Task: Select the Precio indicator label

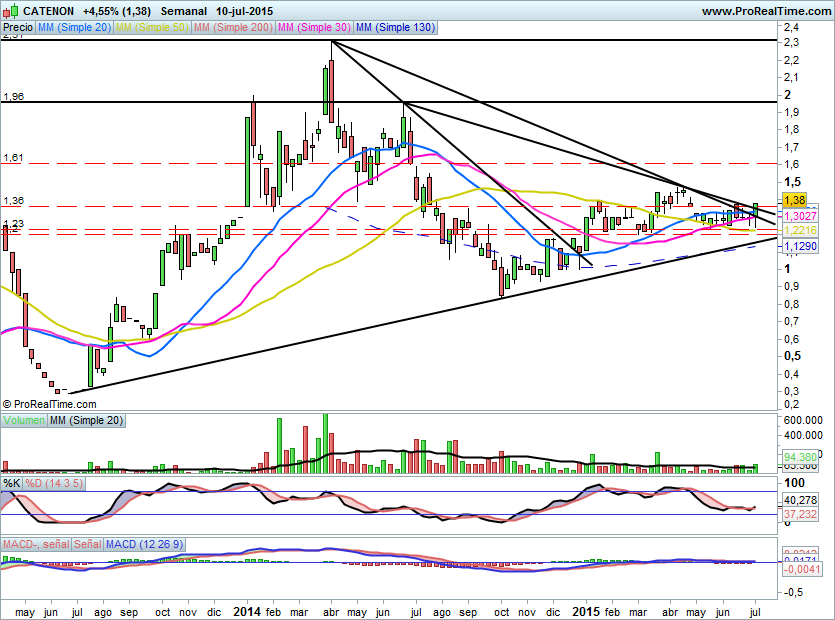Action: [x=17, y=29]
